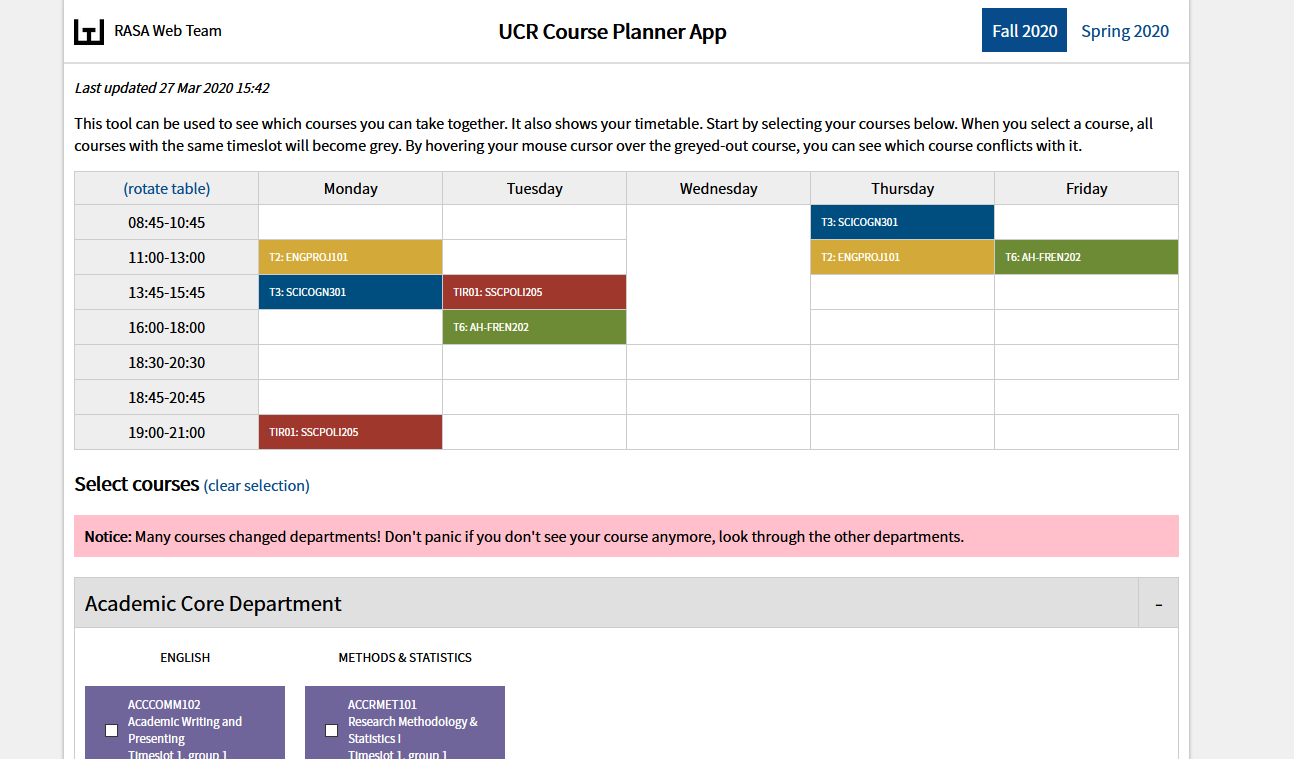Viewport: 1294px width, 759px height.
Task: Click Tuesday SSCPOLI205 red timetable block
Action: coord(534,292)
